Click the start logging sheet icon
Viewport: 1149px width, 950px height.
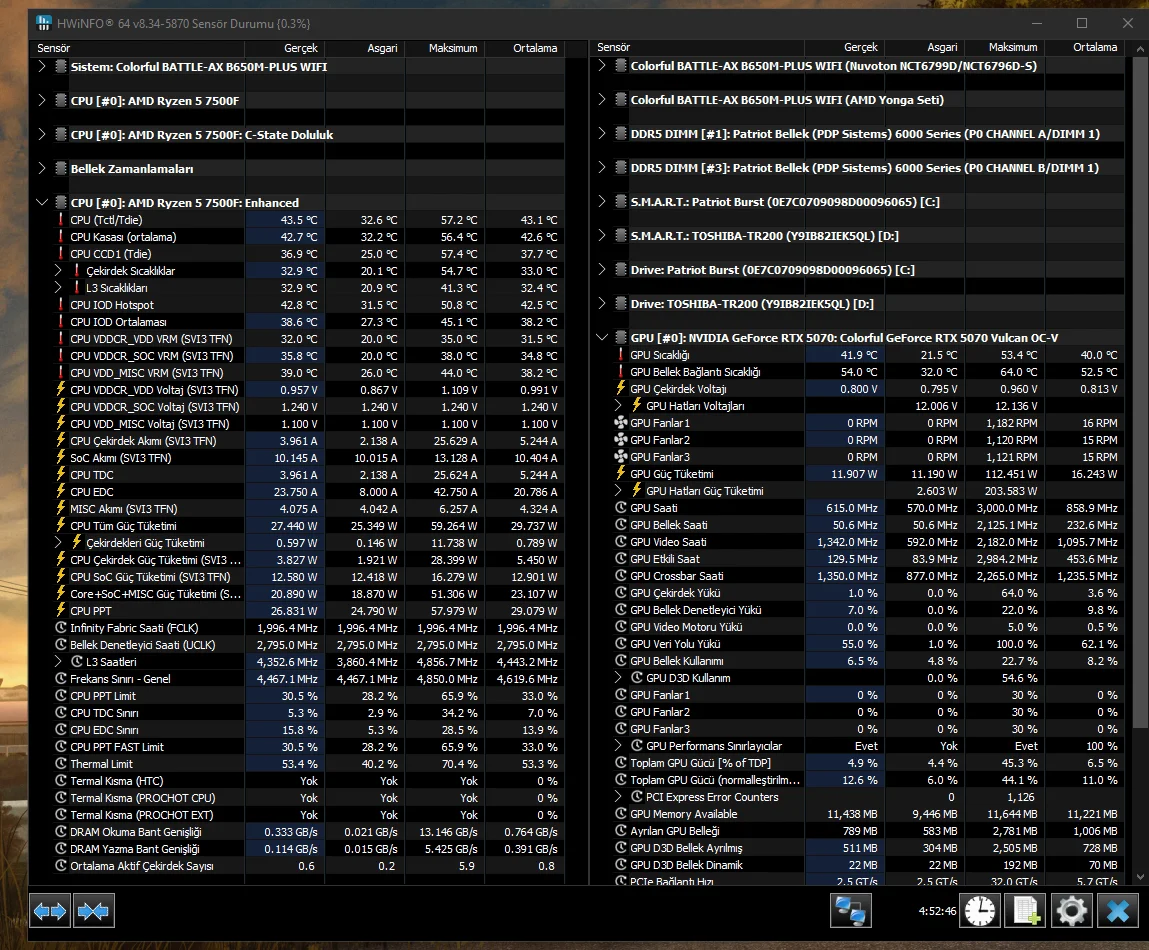click(x=1025, y=911)
